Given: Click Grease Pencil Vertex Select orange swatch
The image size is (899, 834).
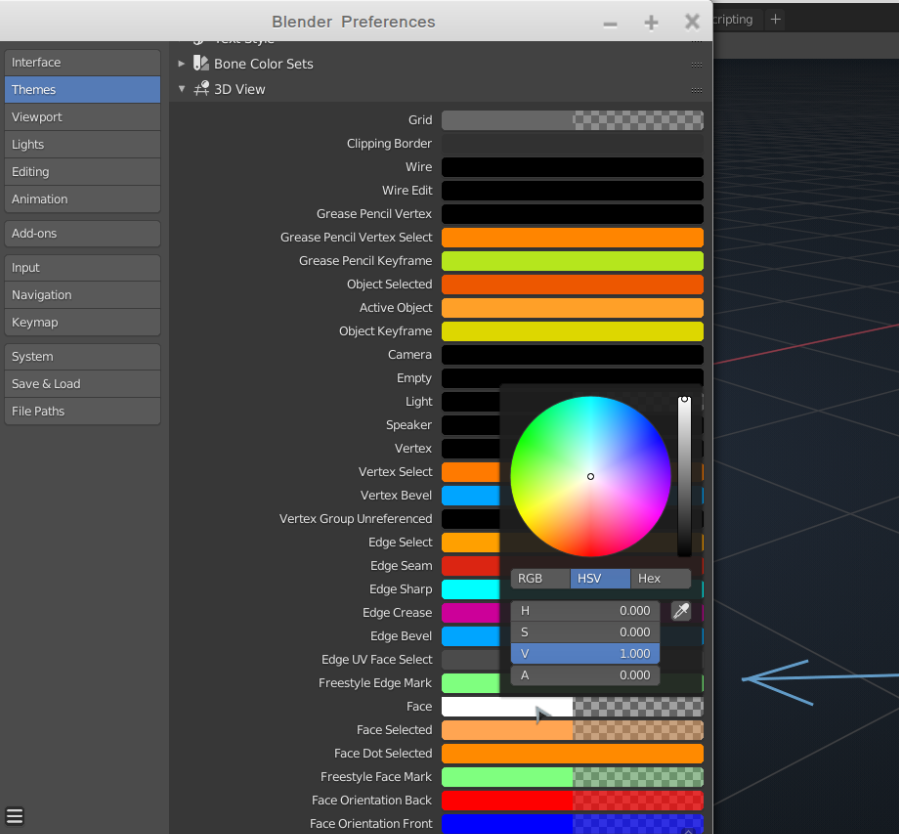Looking at the screenshot, I should click(x=572, y=237).
